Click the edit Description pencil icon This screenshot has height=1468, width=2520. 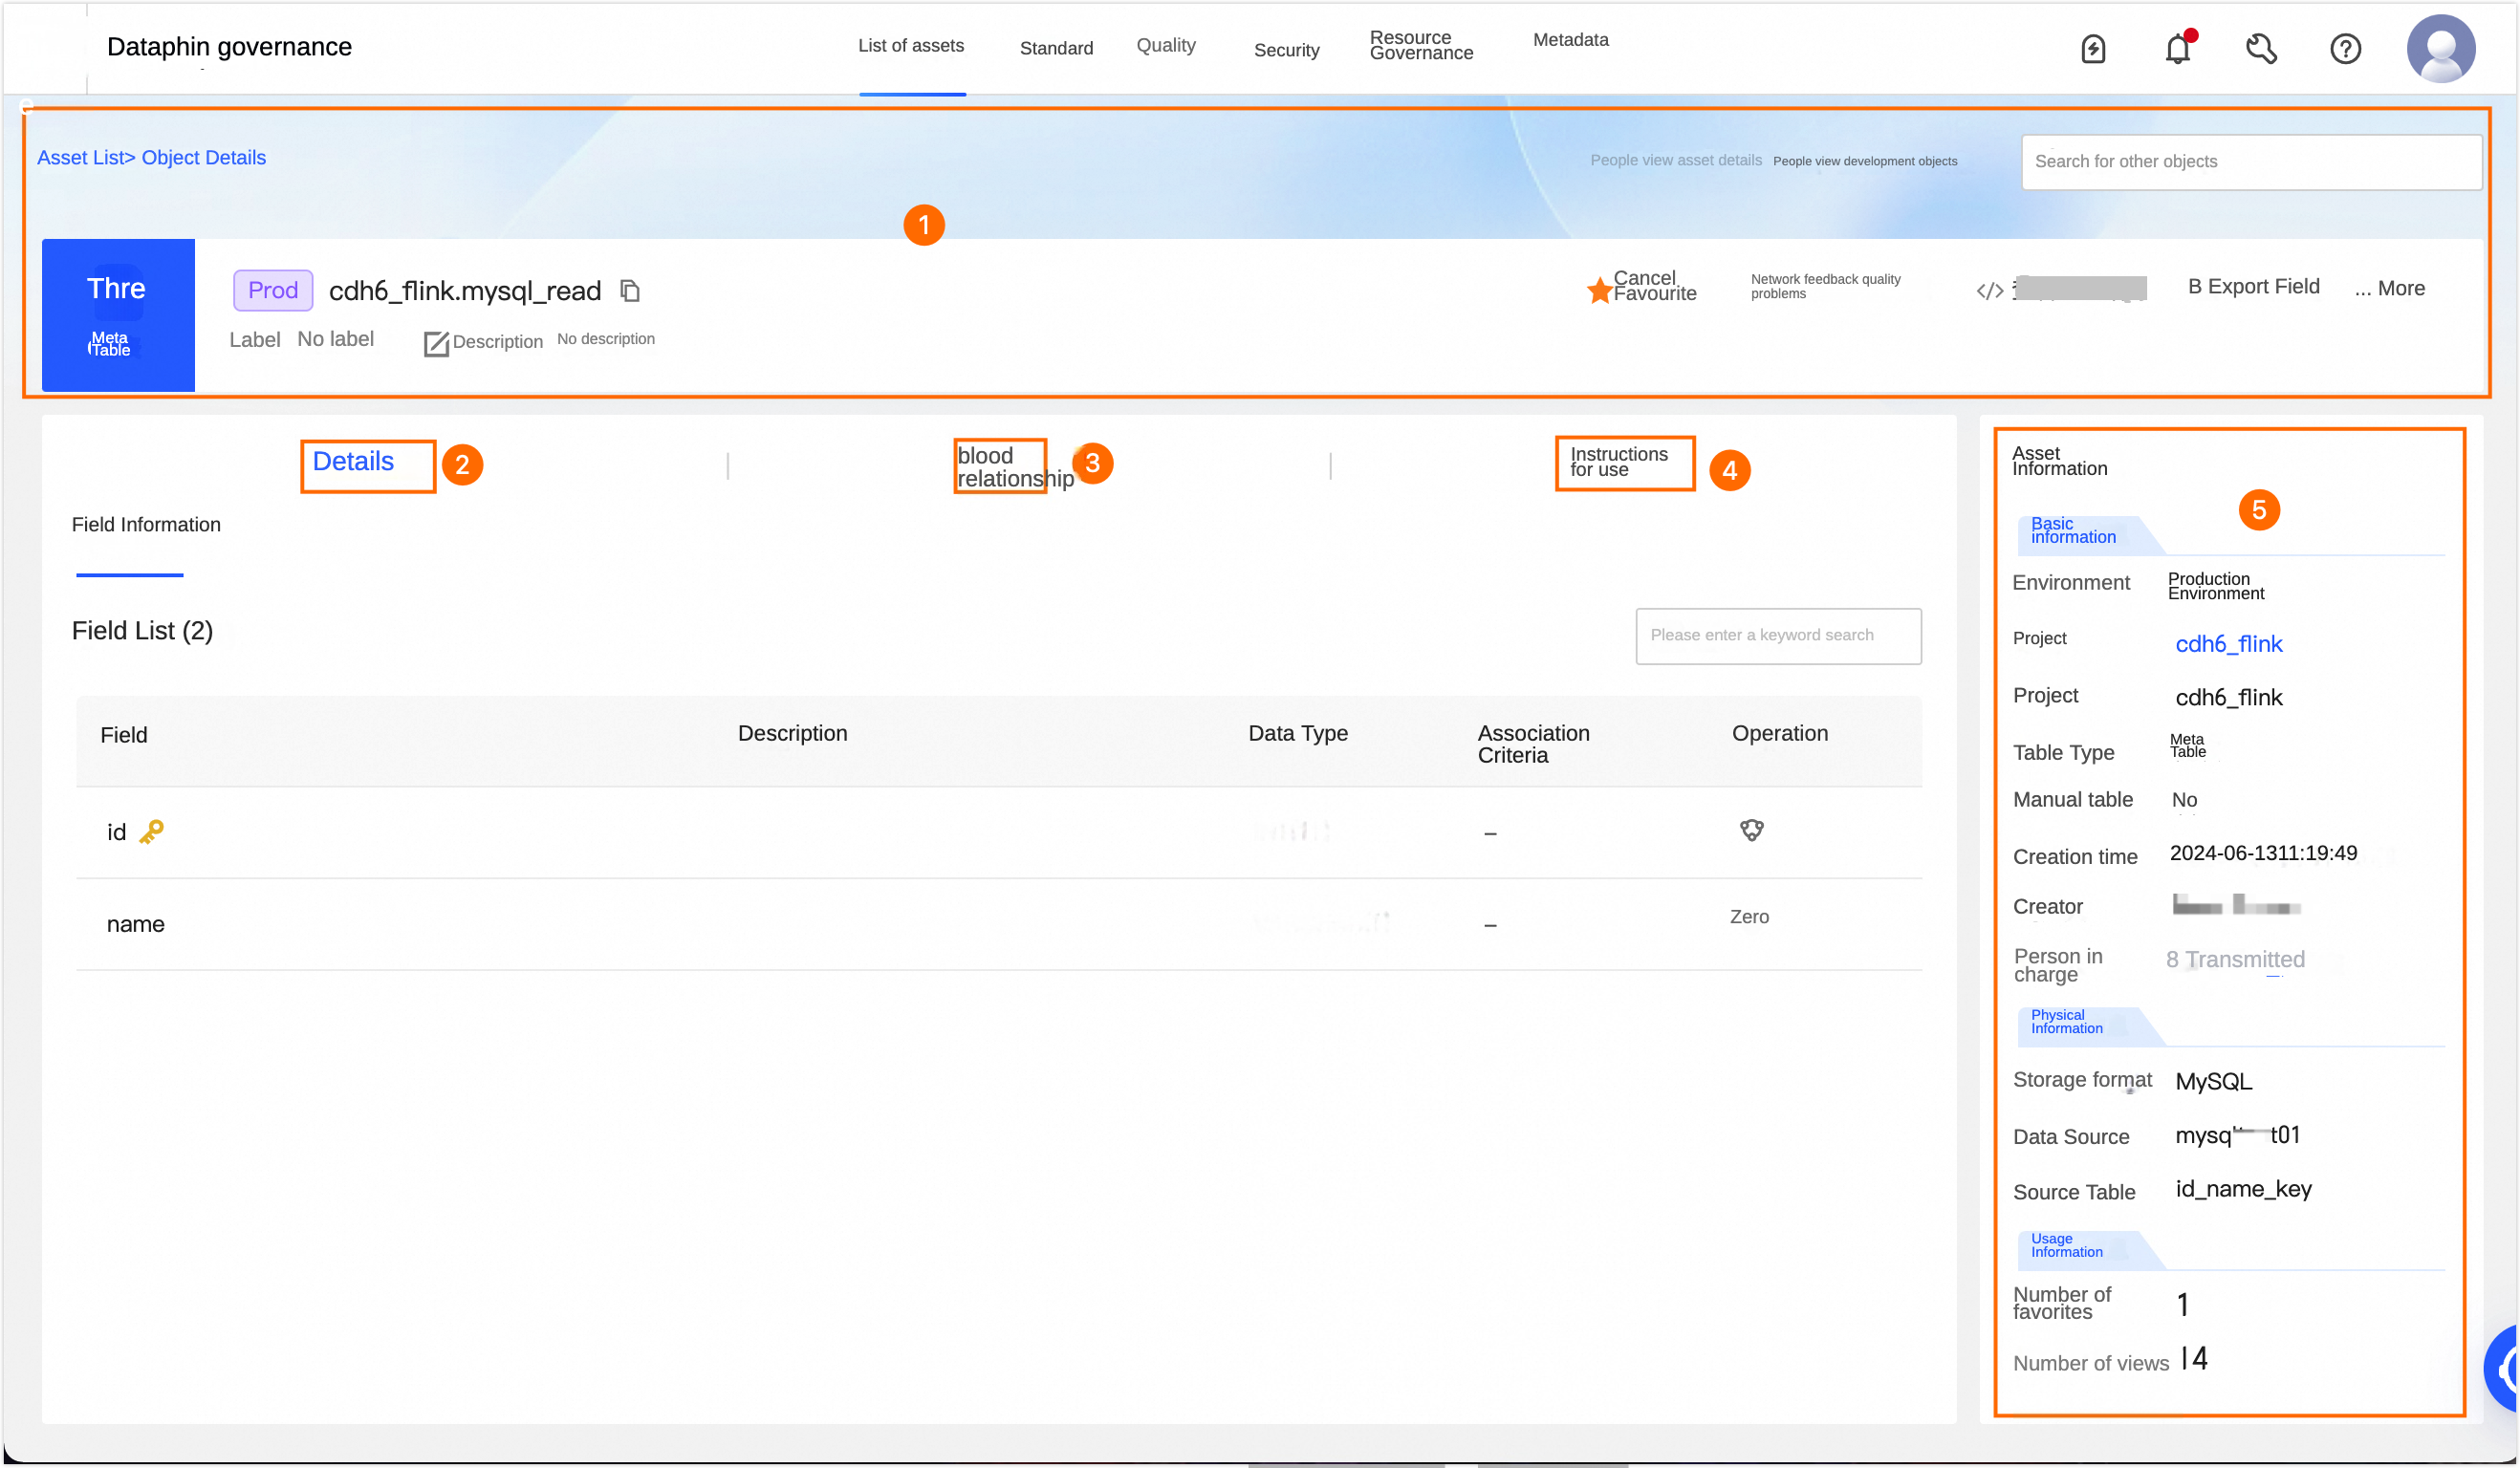[x=436, y=343]
